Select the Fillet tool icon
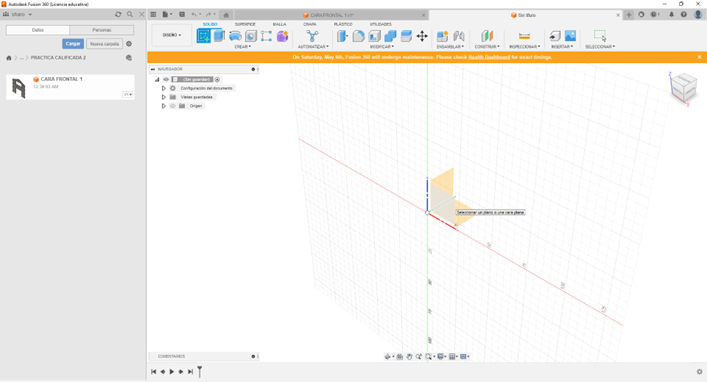The width and height of the screenshot is (707, 382). 358,36
